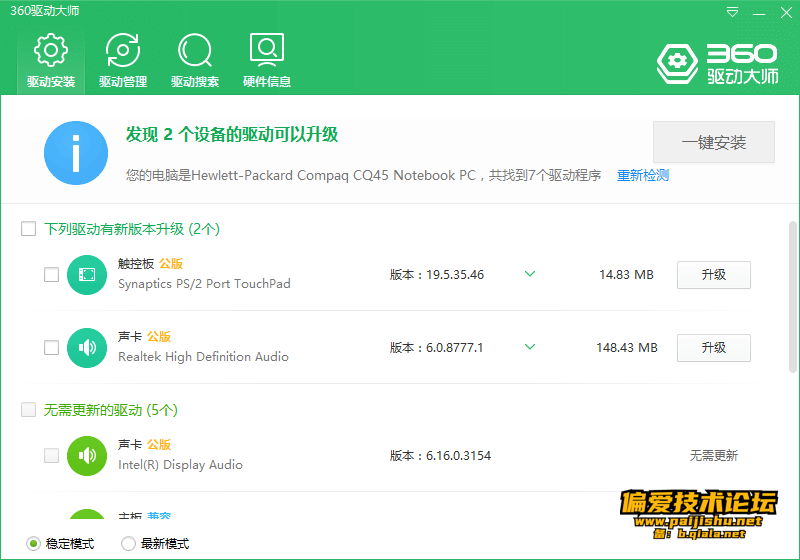Check the Synaptics TouchPad driver checkbox
The height and width of the screenshot is (560, 800).
point(52,274)
